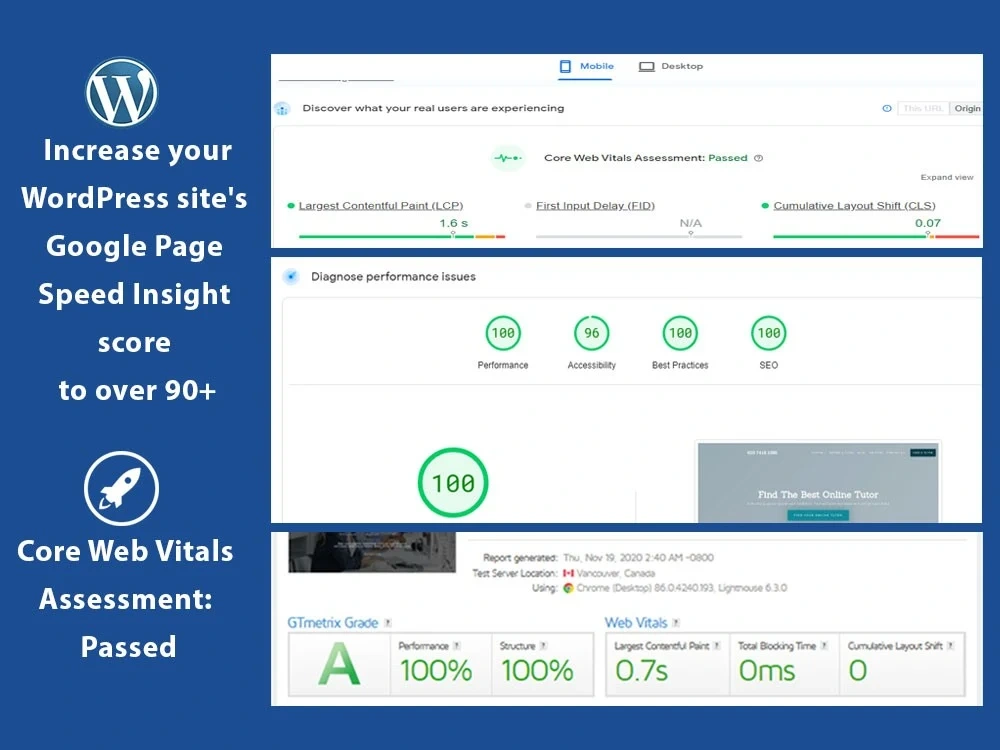
Task: Click the '1.6 s' LCP value
Action: (453, 223)
